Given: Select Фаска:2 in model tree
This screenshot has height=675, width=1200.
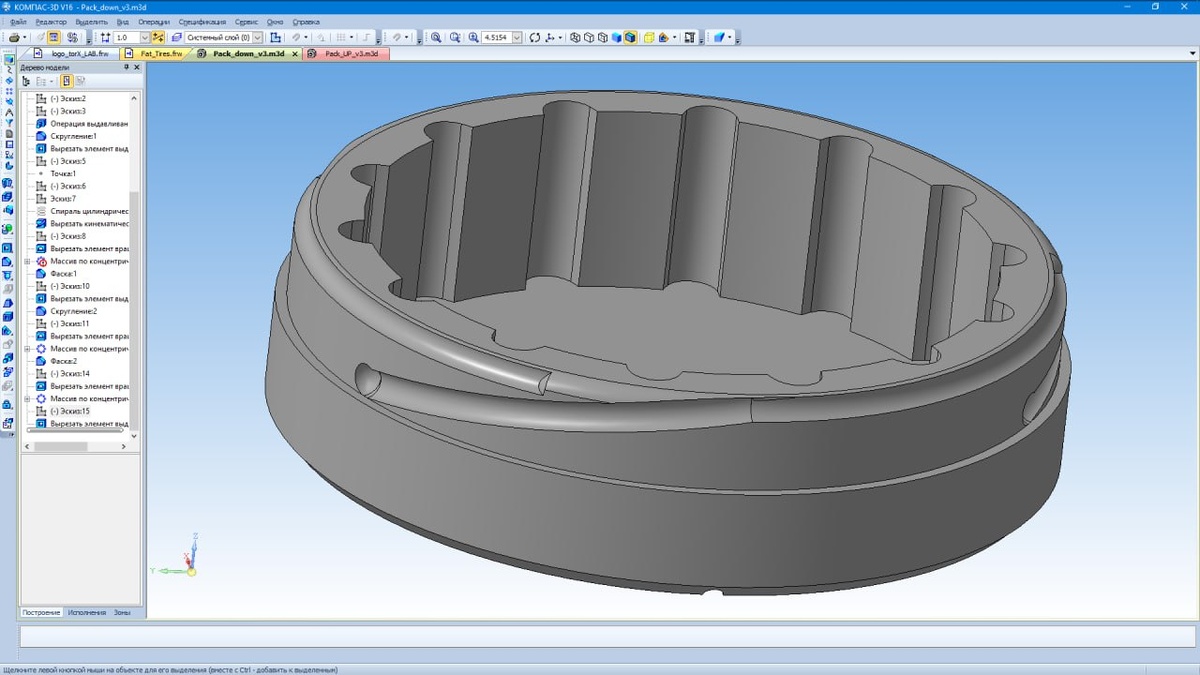Looking at the screenshot, I should [63, 361].
